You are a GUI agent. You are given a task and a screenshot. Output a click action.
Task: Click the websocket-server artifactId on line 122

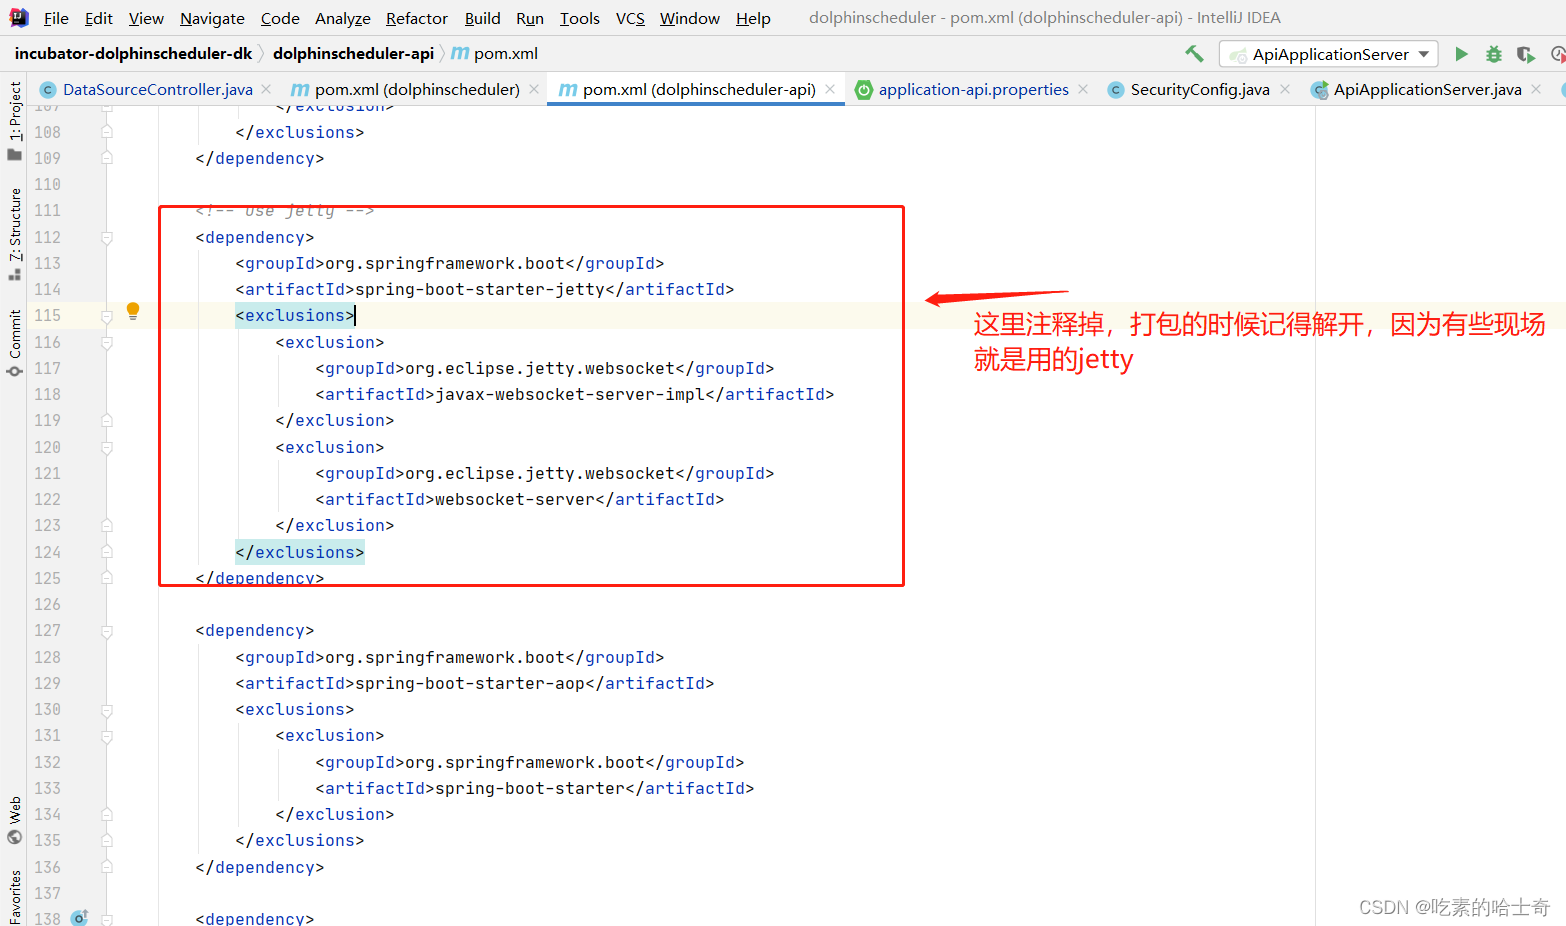(515, 499)
